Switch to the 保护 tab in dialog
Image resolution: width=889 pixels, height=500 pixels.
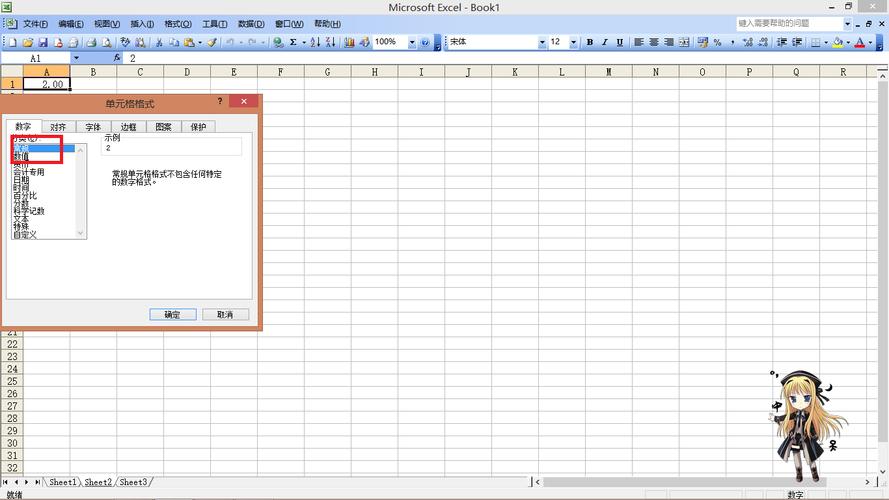(x=198, y=127)
